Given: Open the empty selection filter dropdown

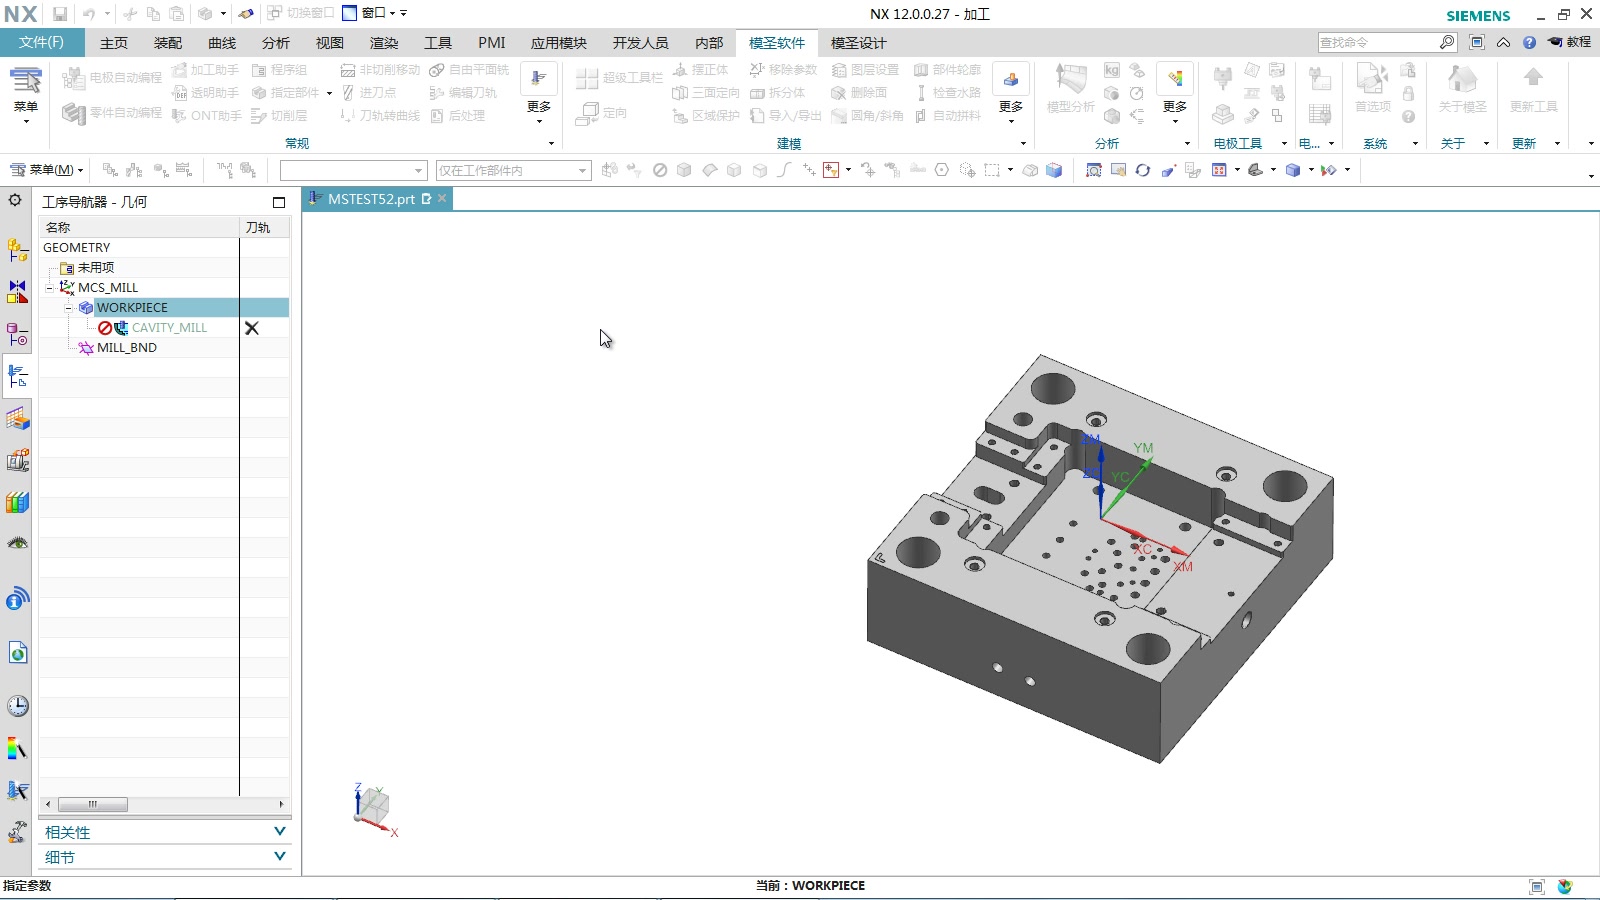Looking at the screenshot, I should click(353, 171).
